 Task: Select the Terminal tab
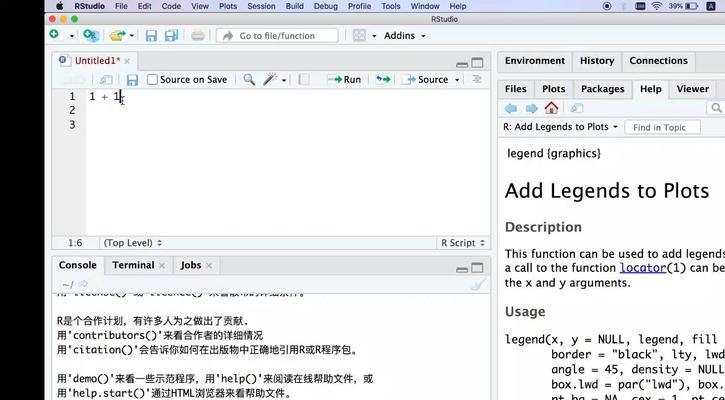[133, 265]
